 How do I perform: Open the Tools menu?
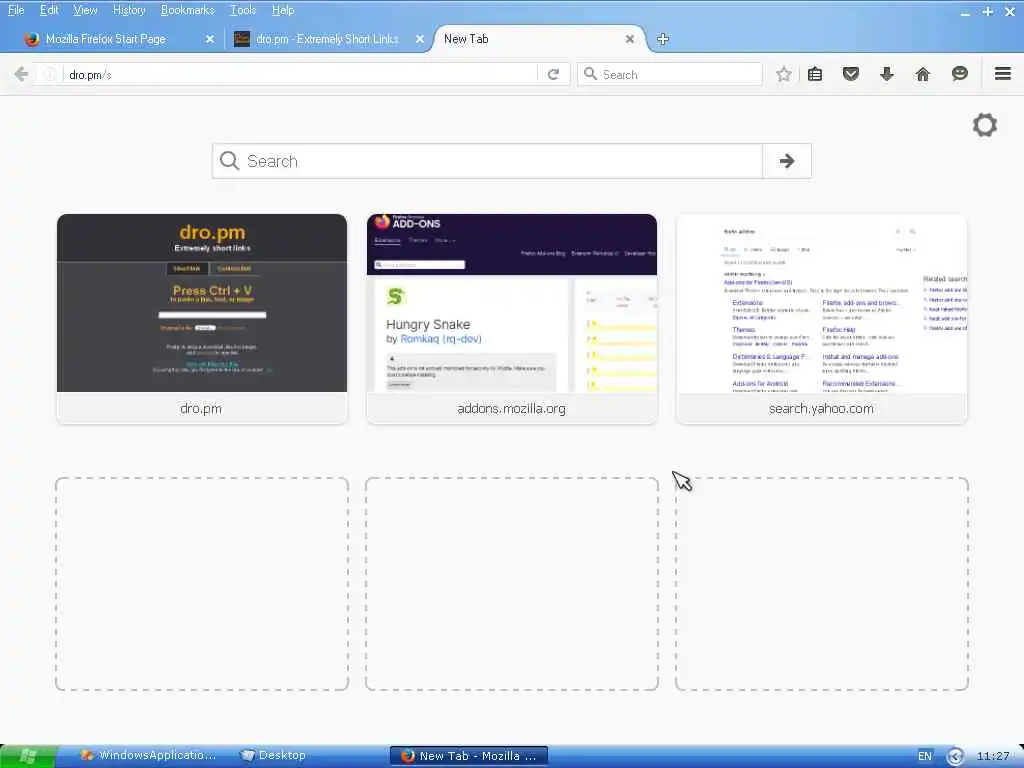243,10
